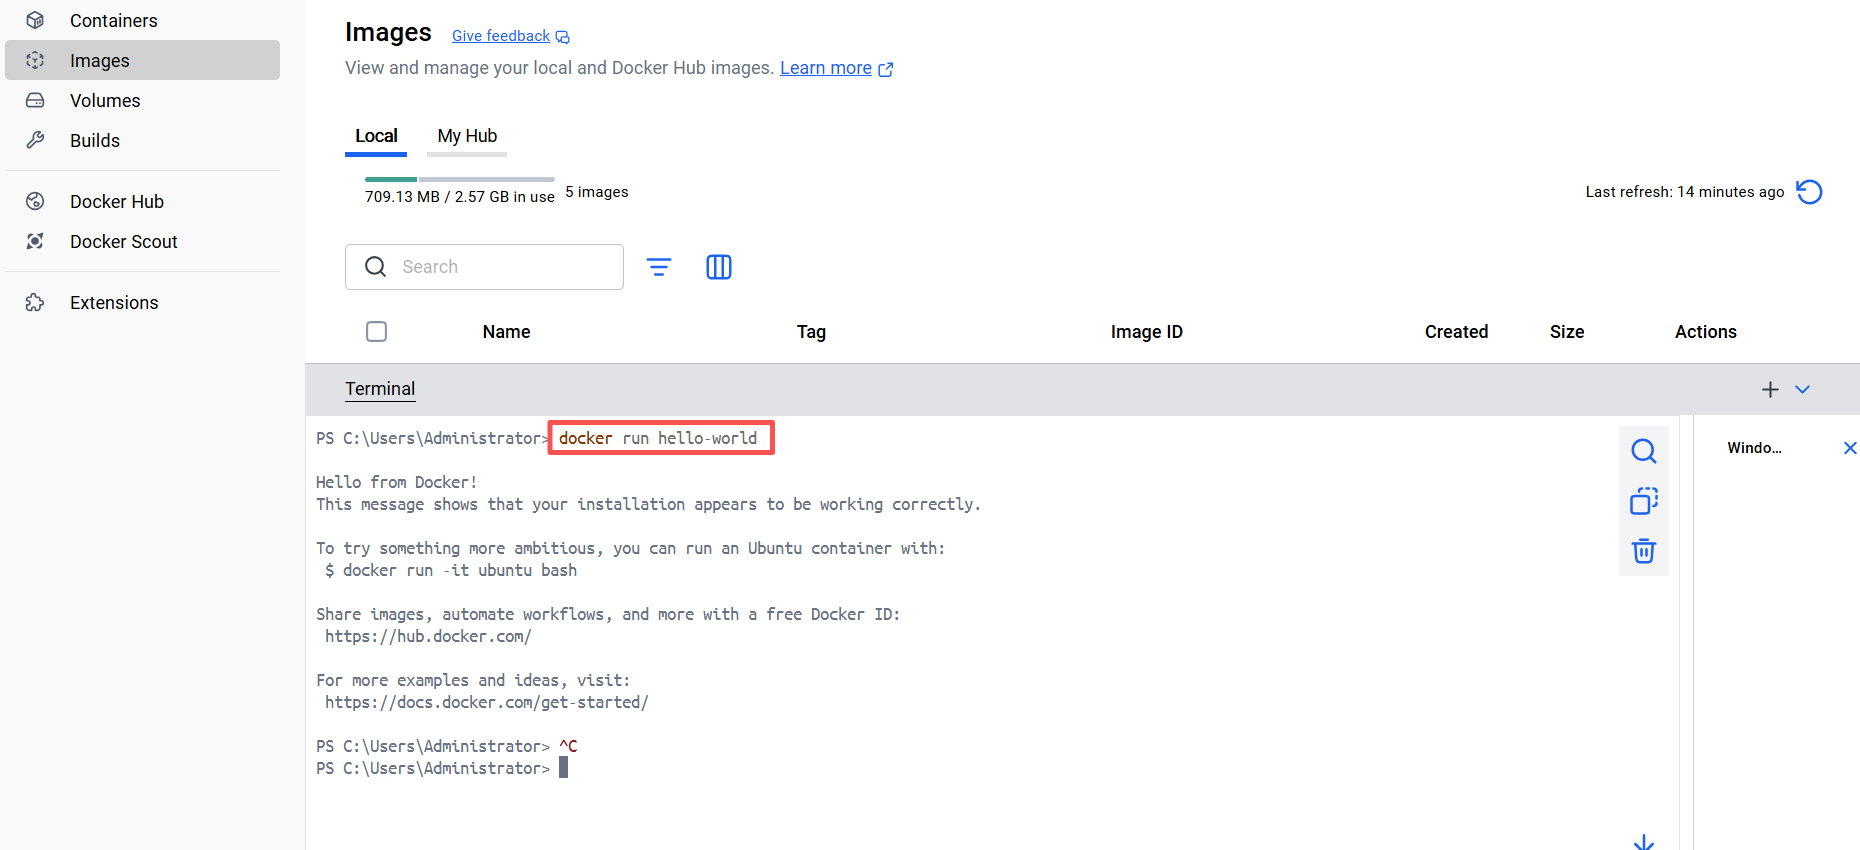Open Docker Scout from sidebar
This screenshot has height=850, width=1860.
pos(142,241)
